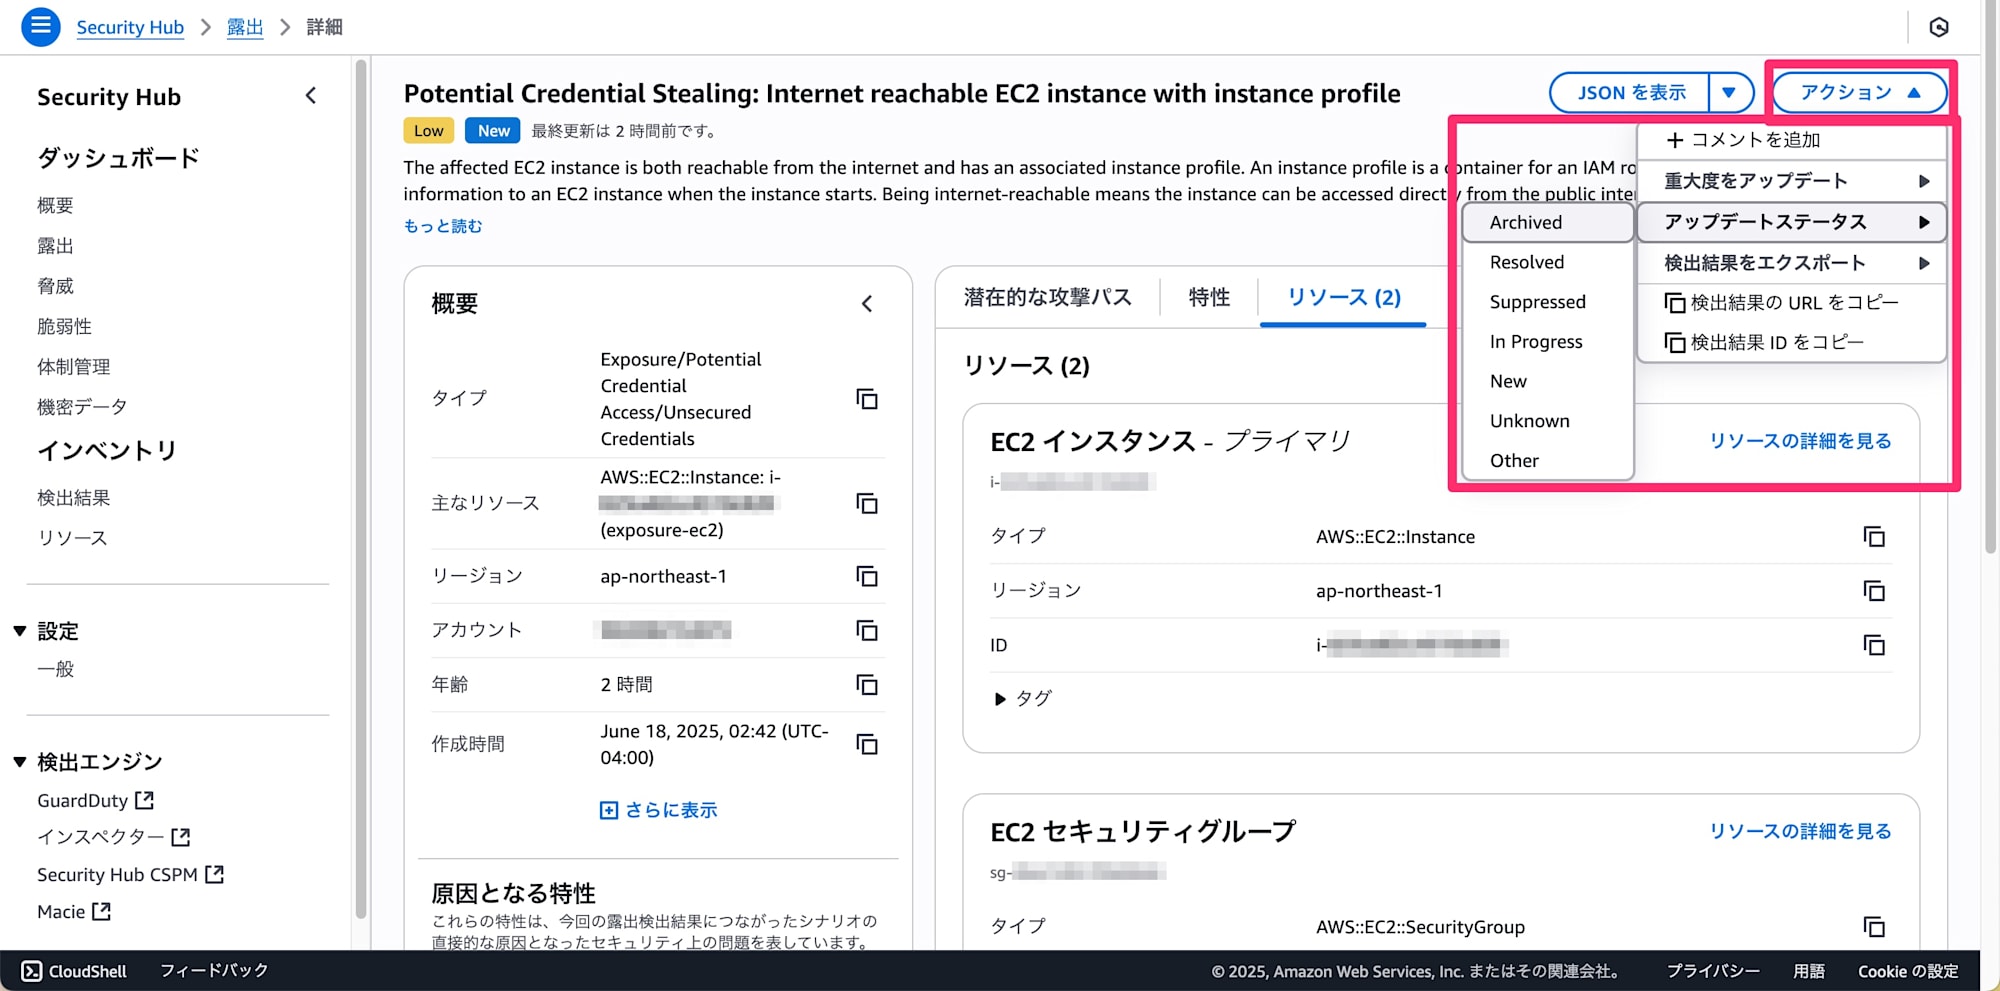Image resolution: width=2000 pixels, height=991 pixels.
Task: Open インスペクター external link
Action: click(113, 837)
